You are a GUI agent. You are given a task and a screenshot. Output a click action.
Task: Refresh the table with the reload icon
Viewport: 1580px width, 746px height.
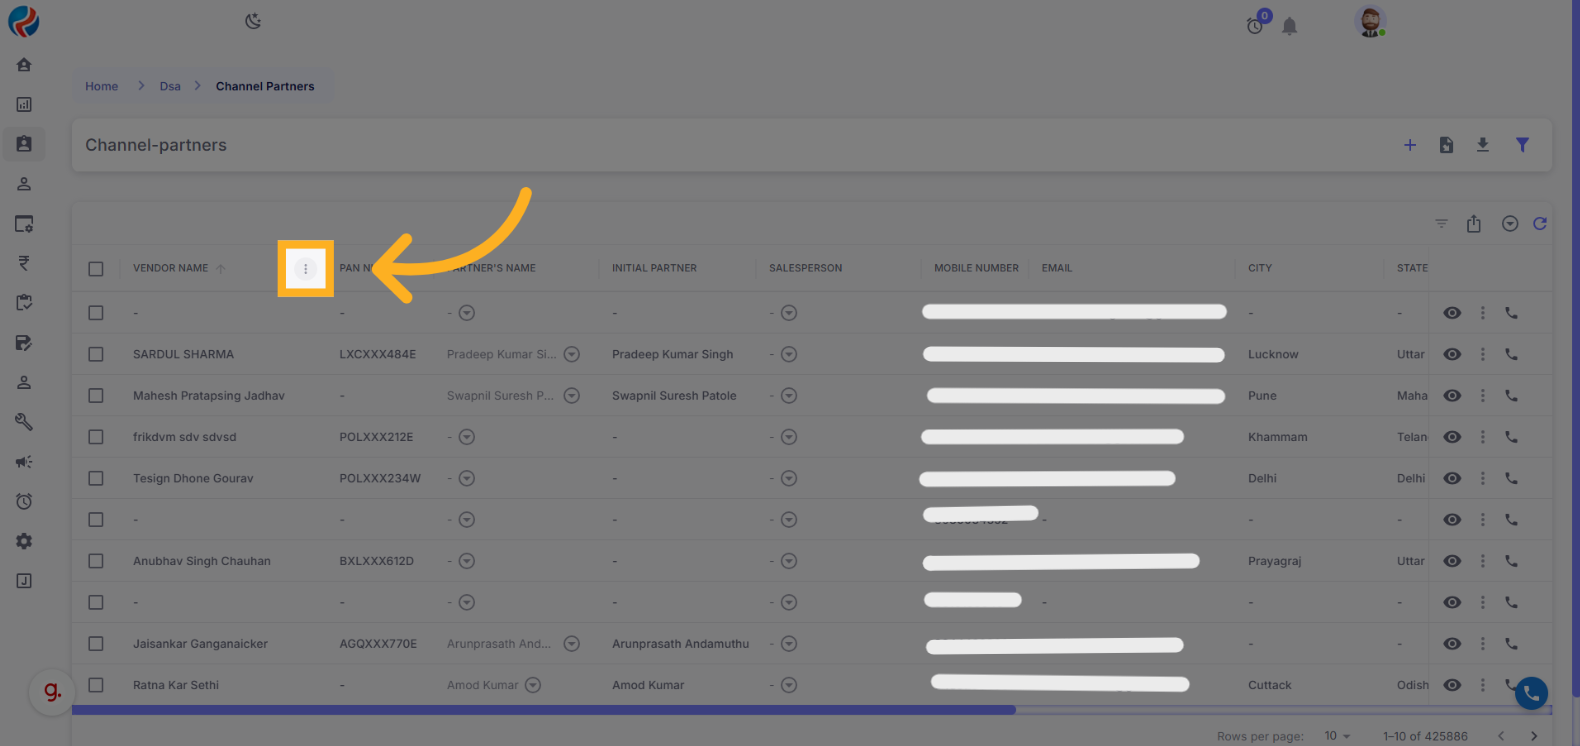1540,224
